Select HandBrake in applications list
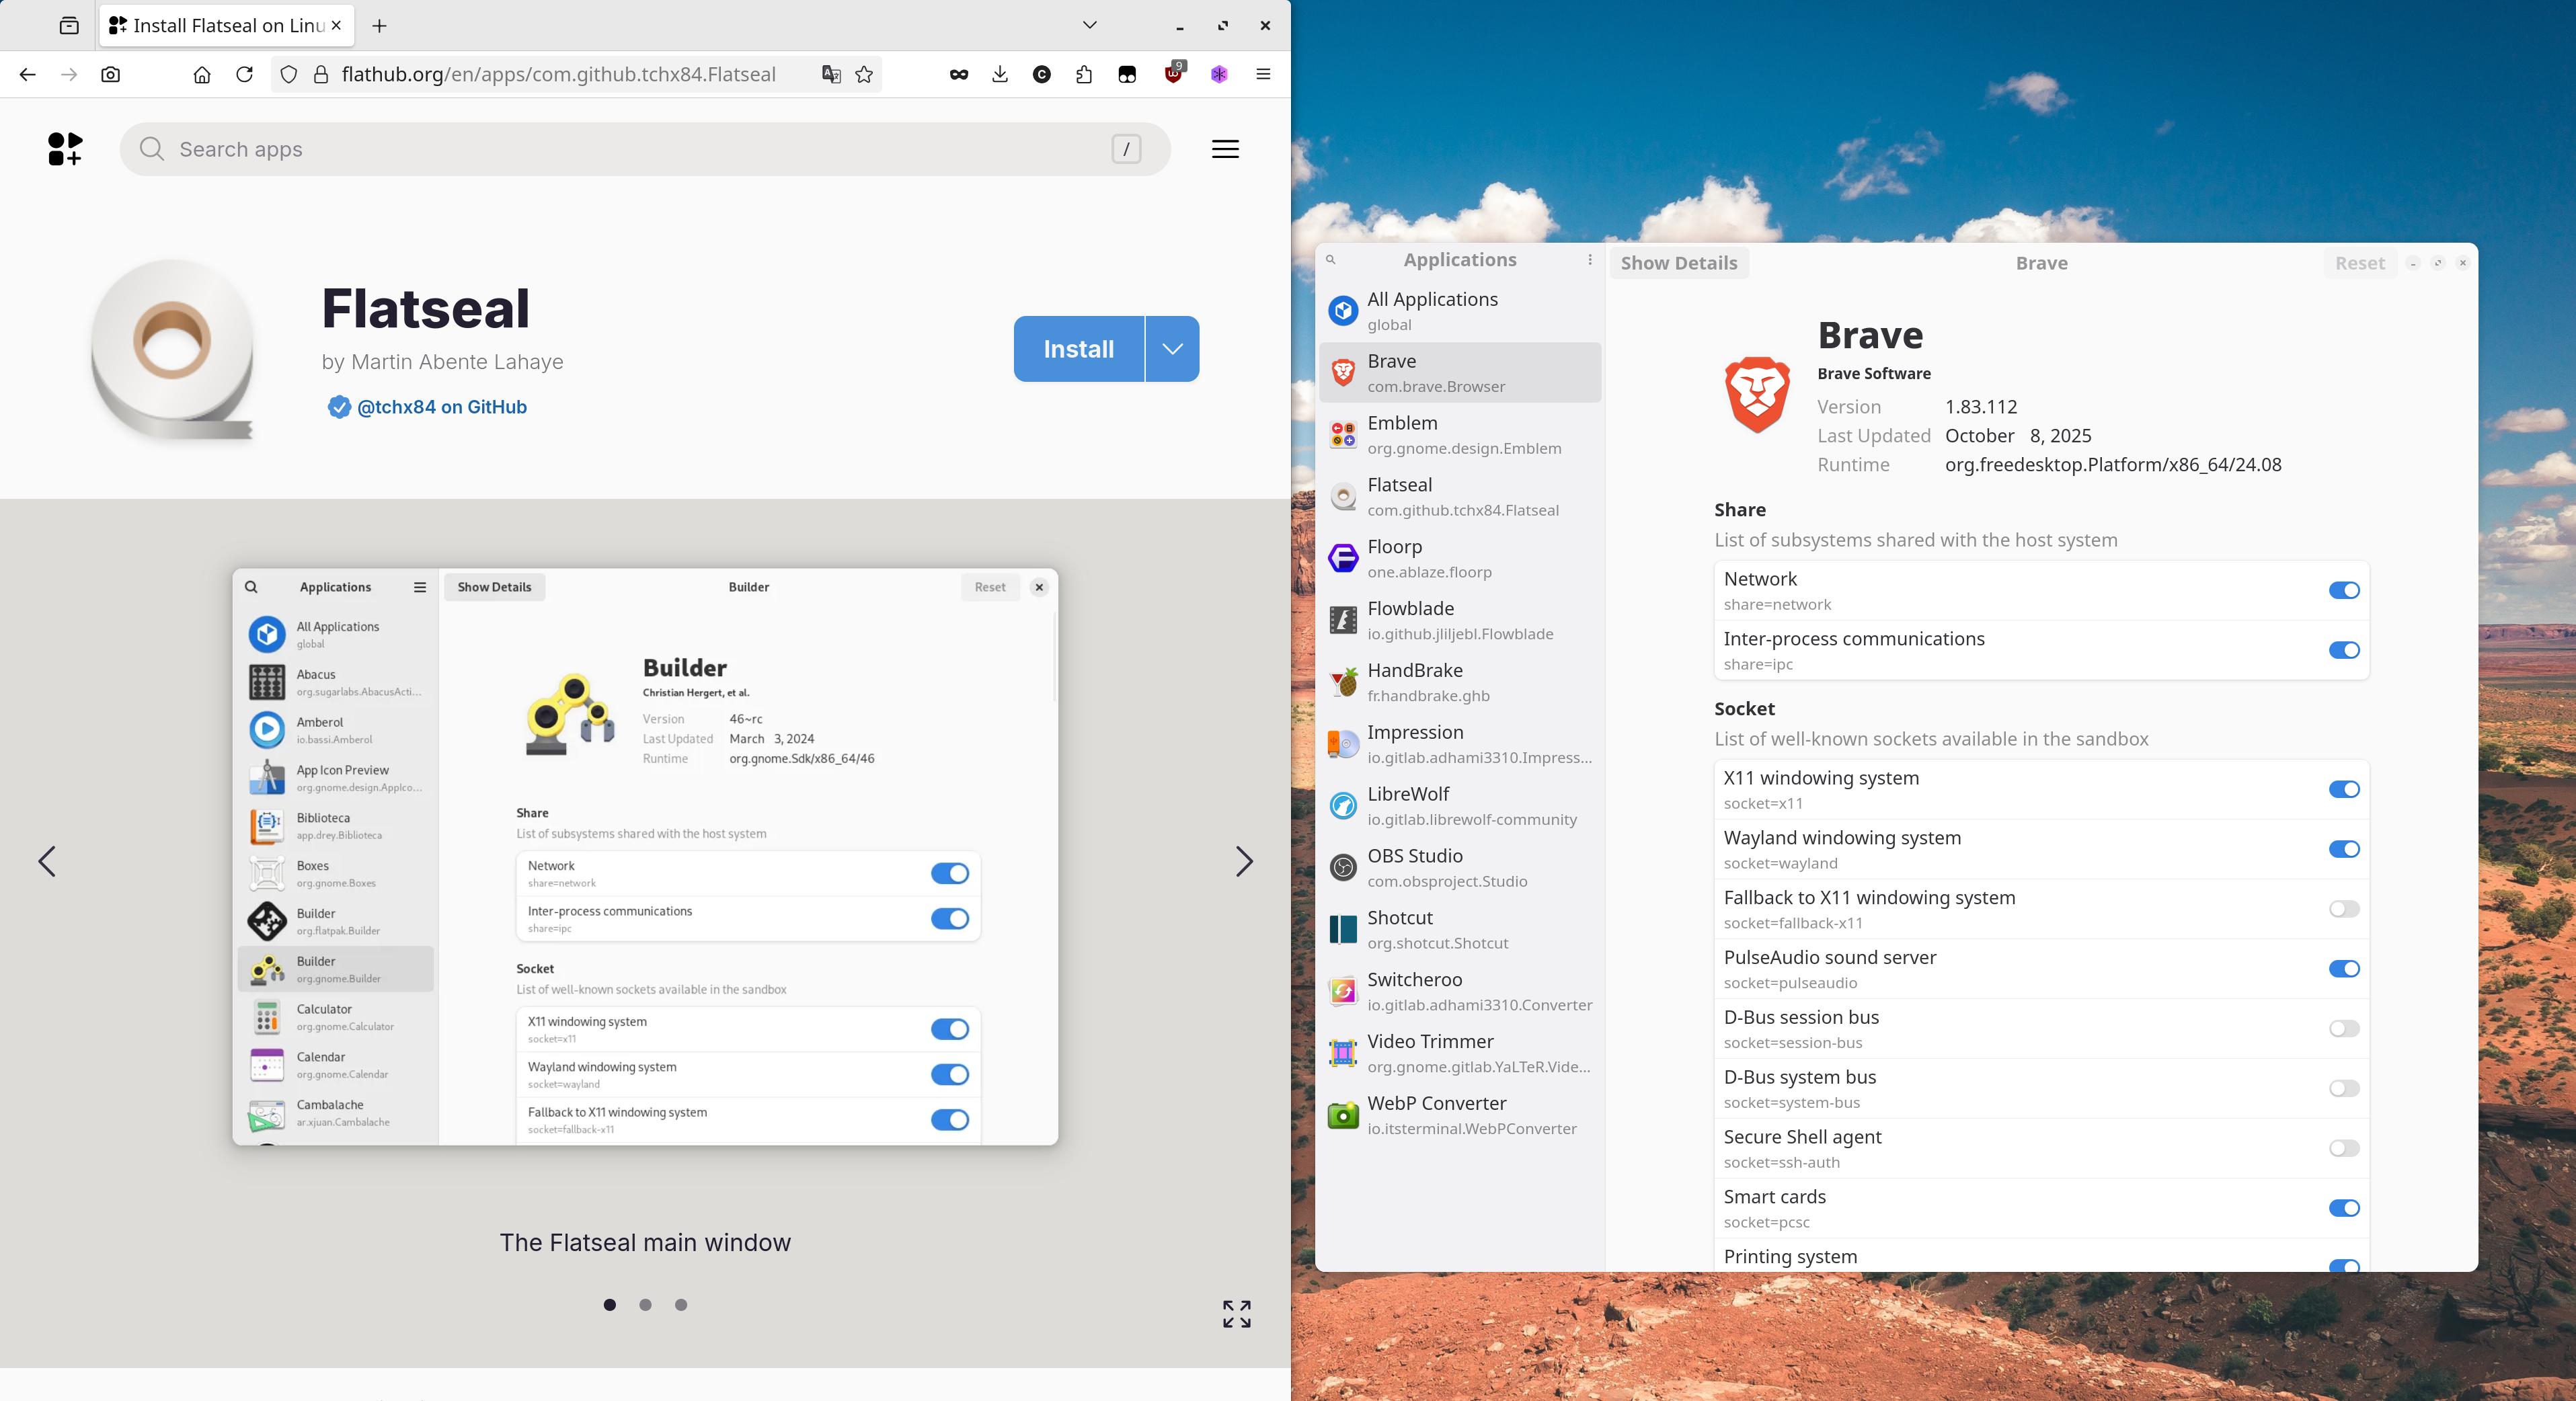The height and width of the screenshot is (1401, 2576). click(x=1459, y=682)
